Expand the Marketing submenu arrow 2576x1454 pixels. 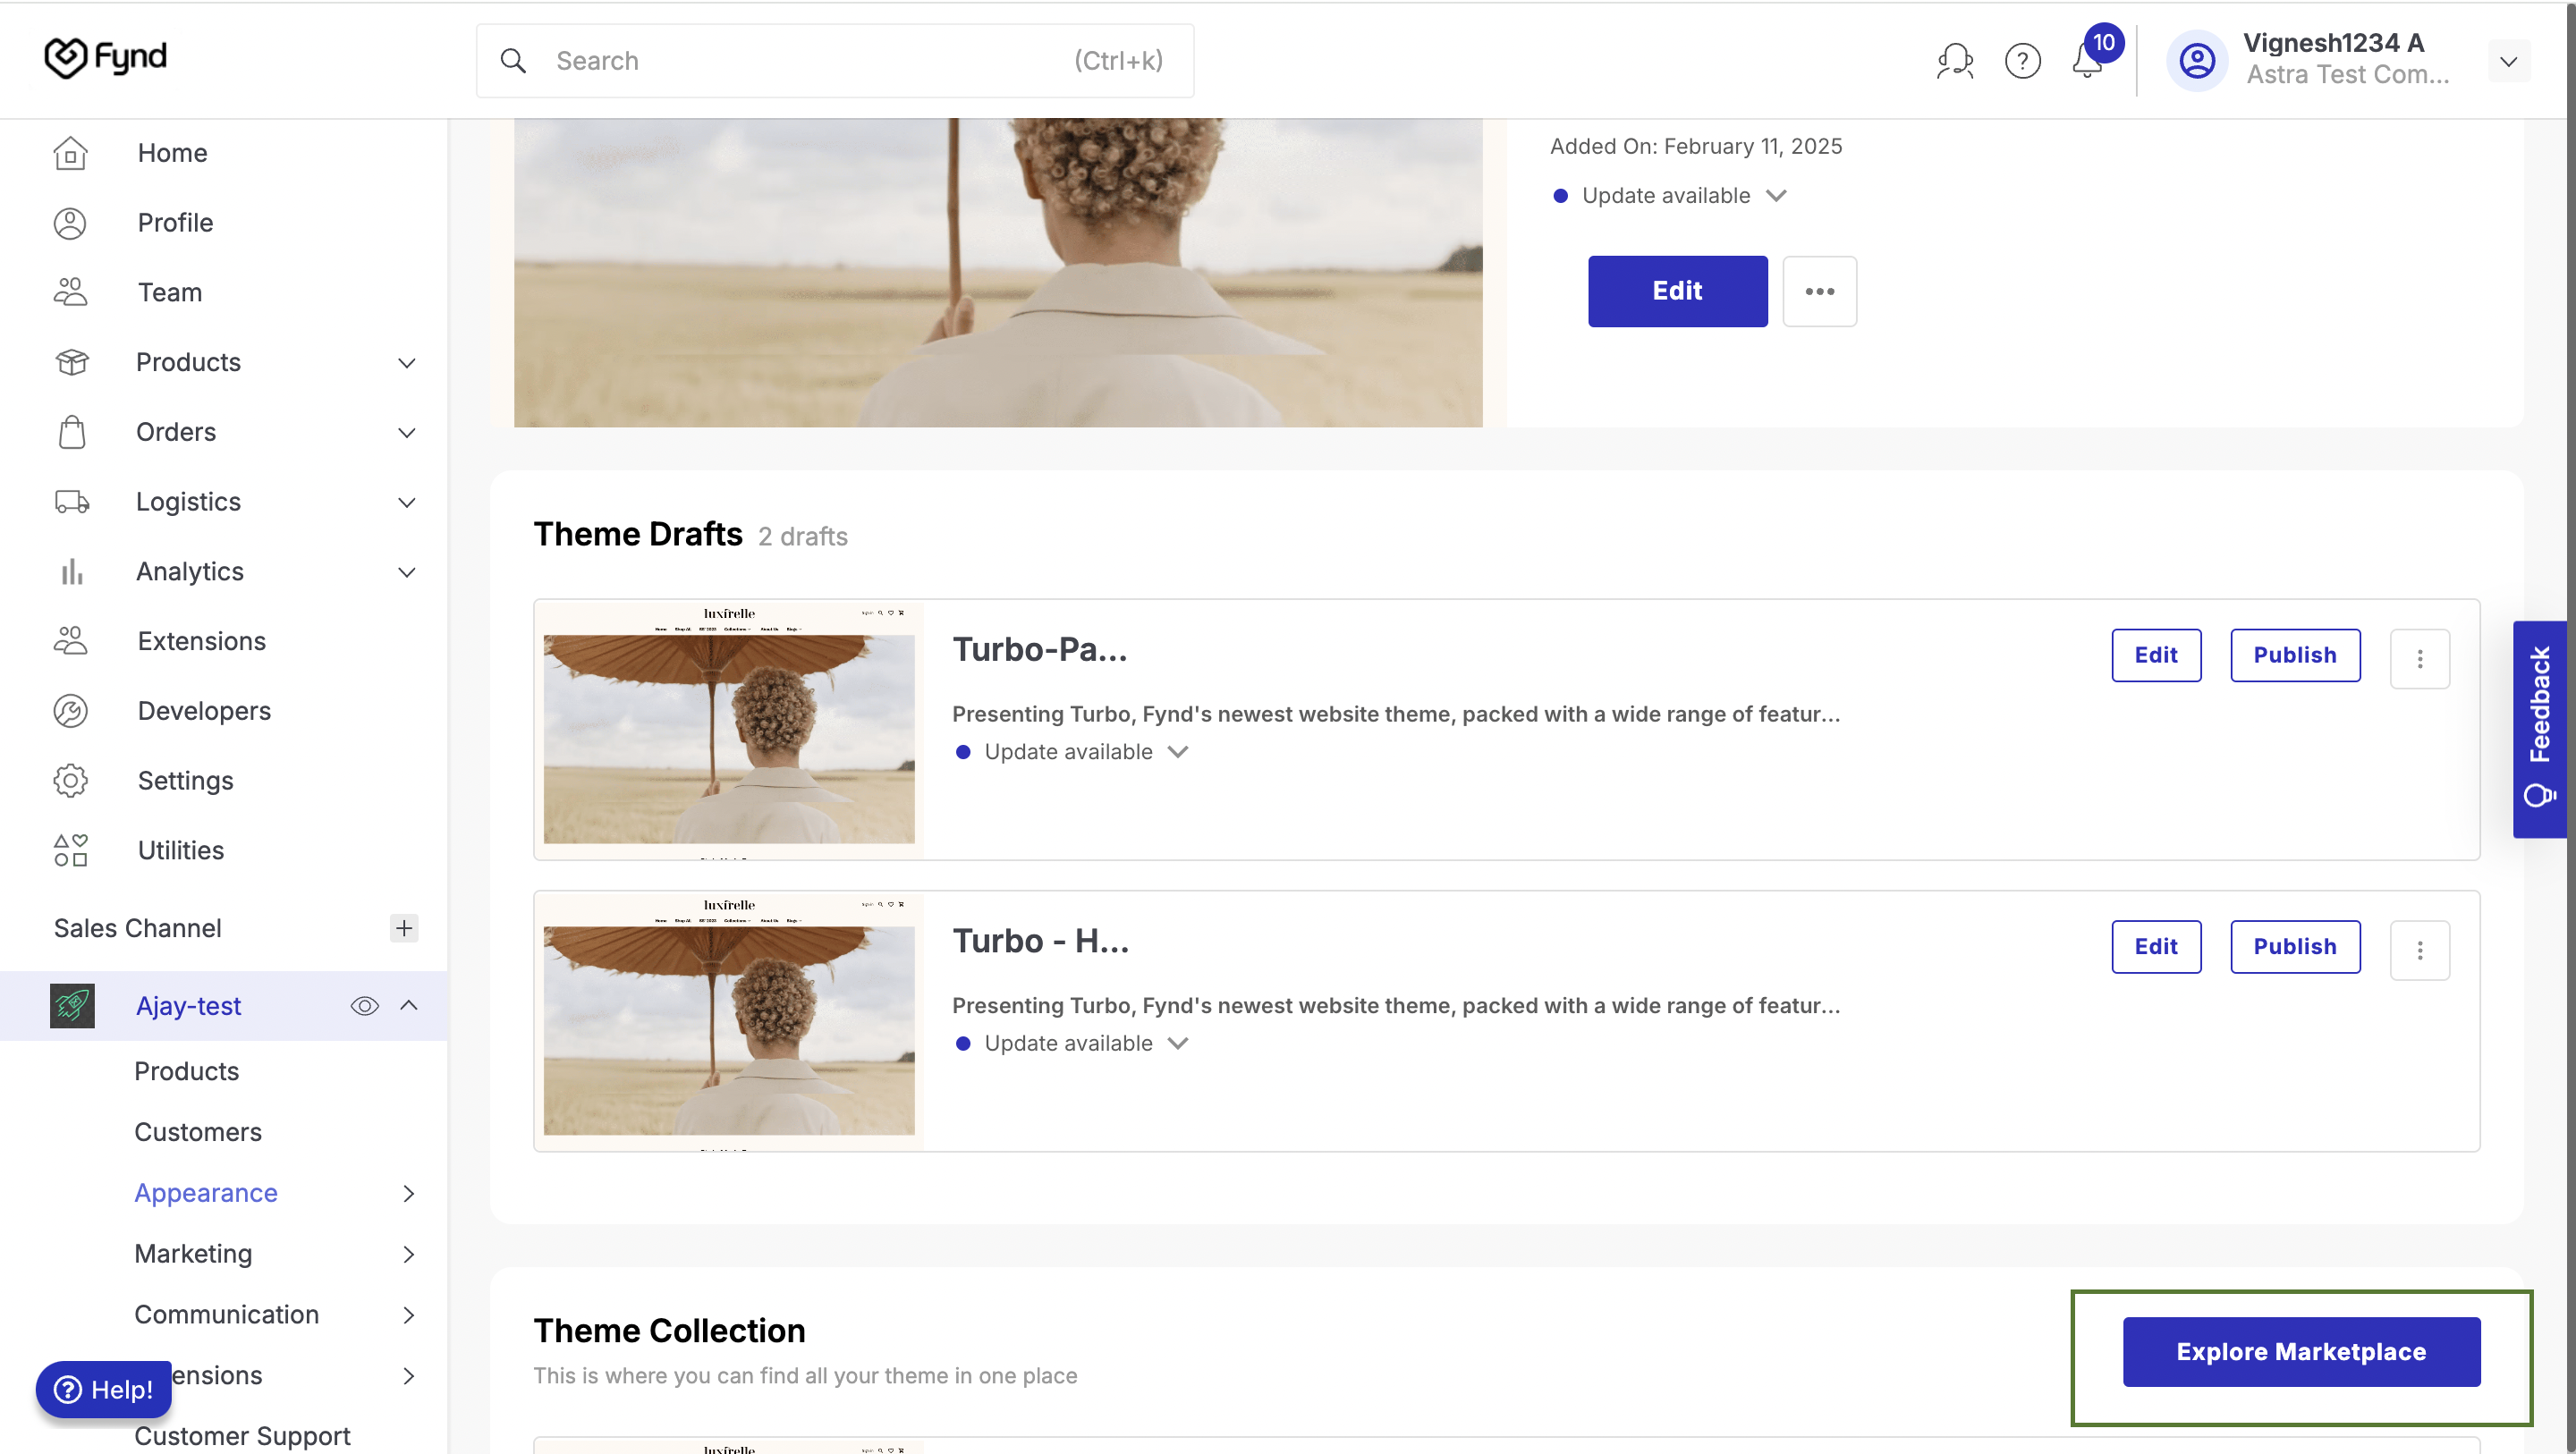point(408,1254)
